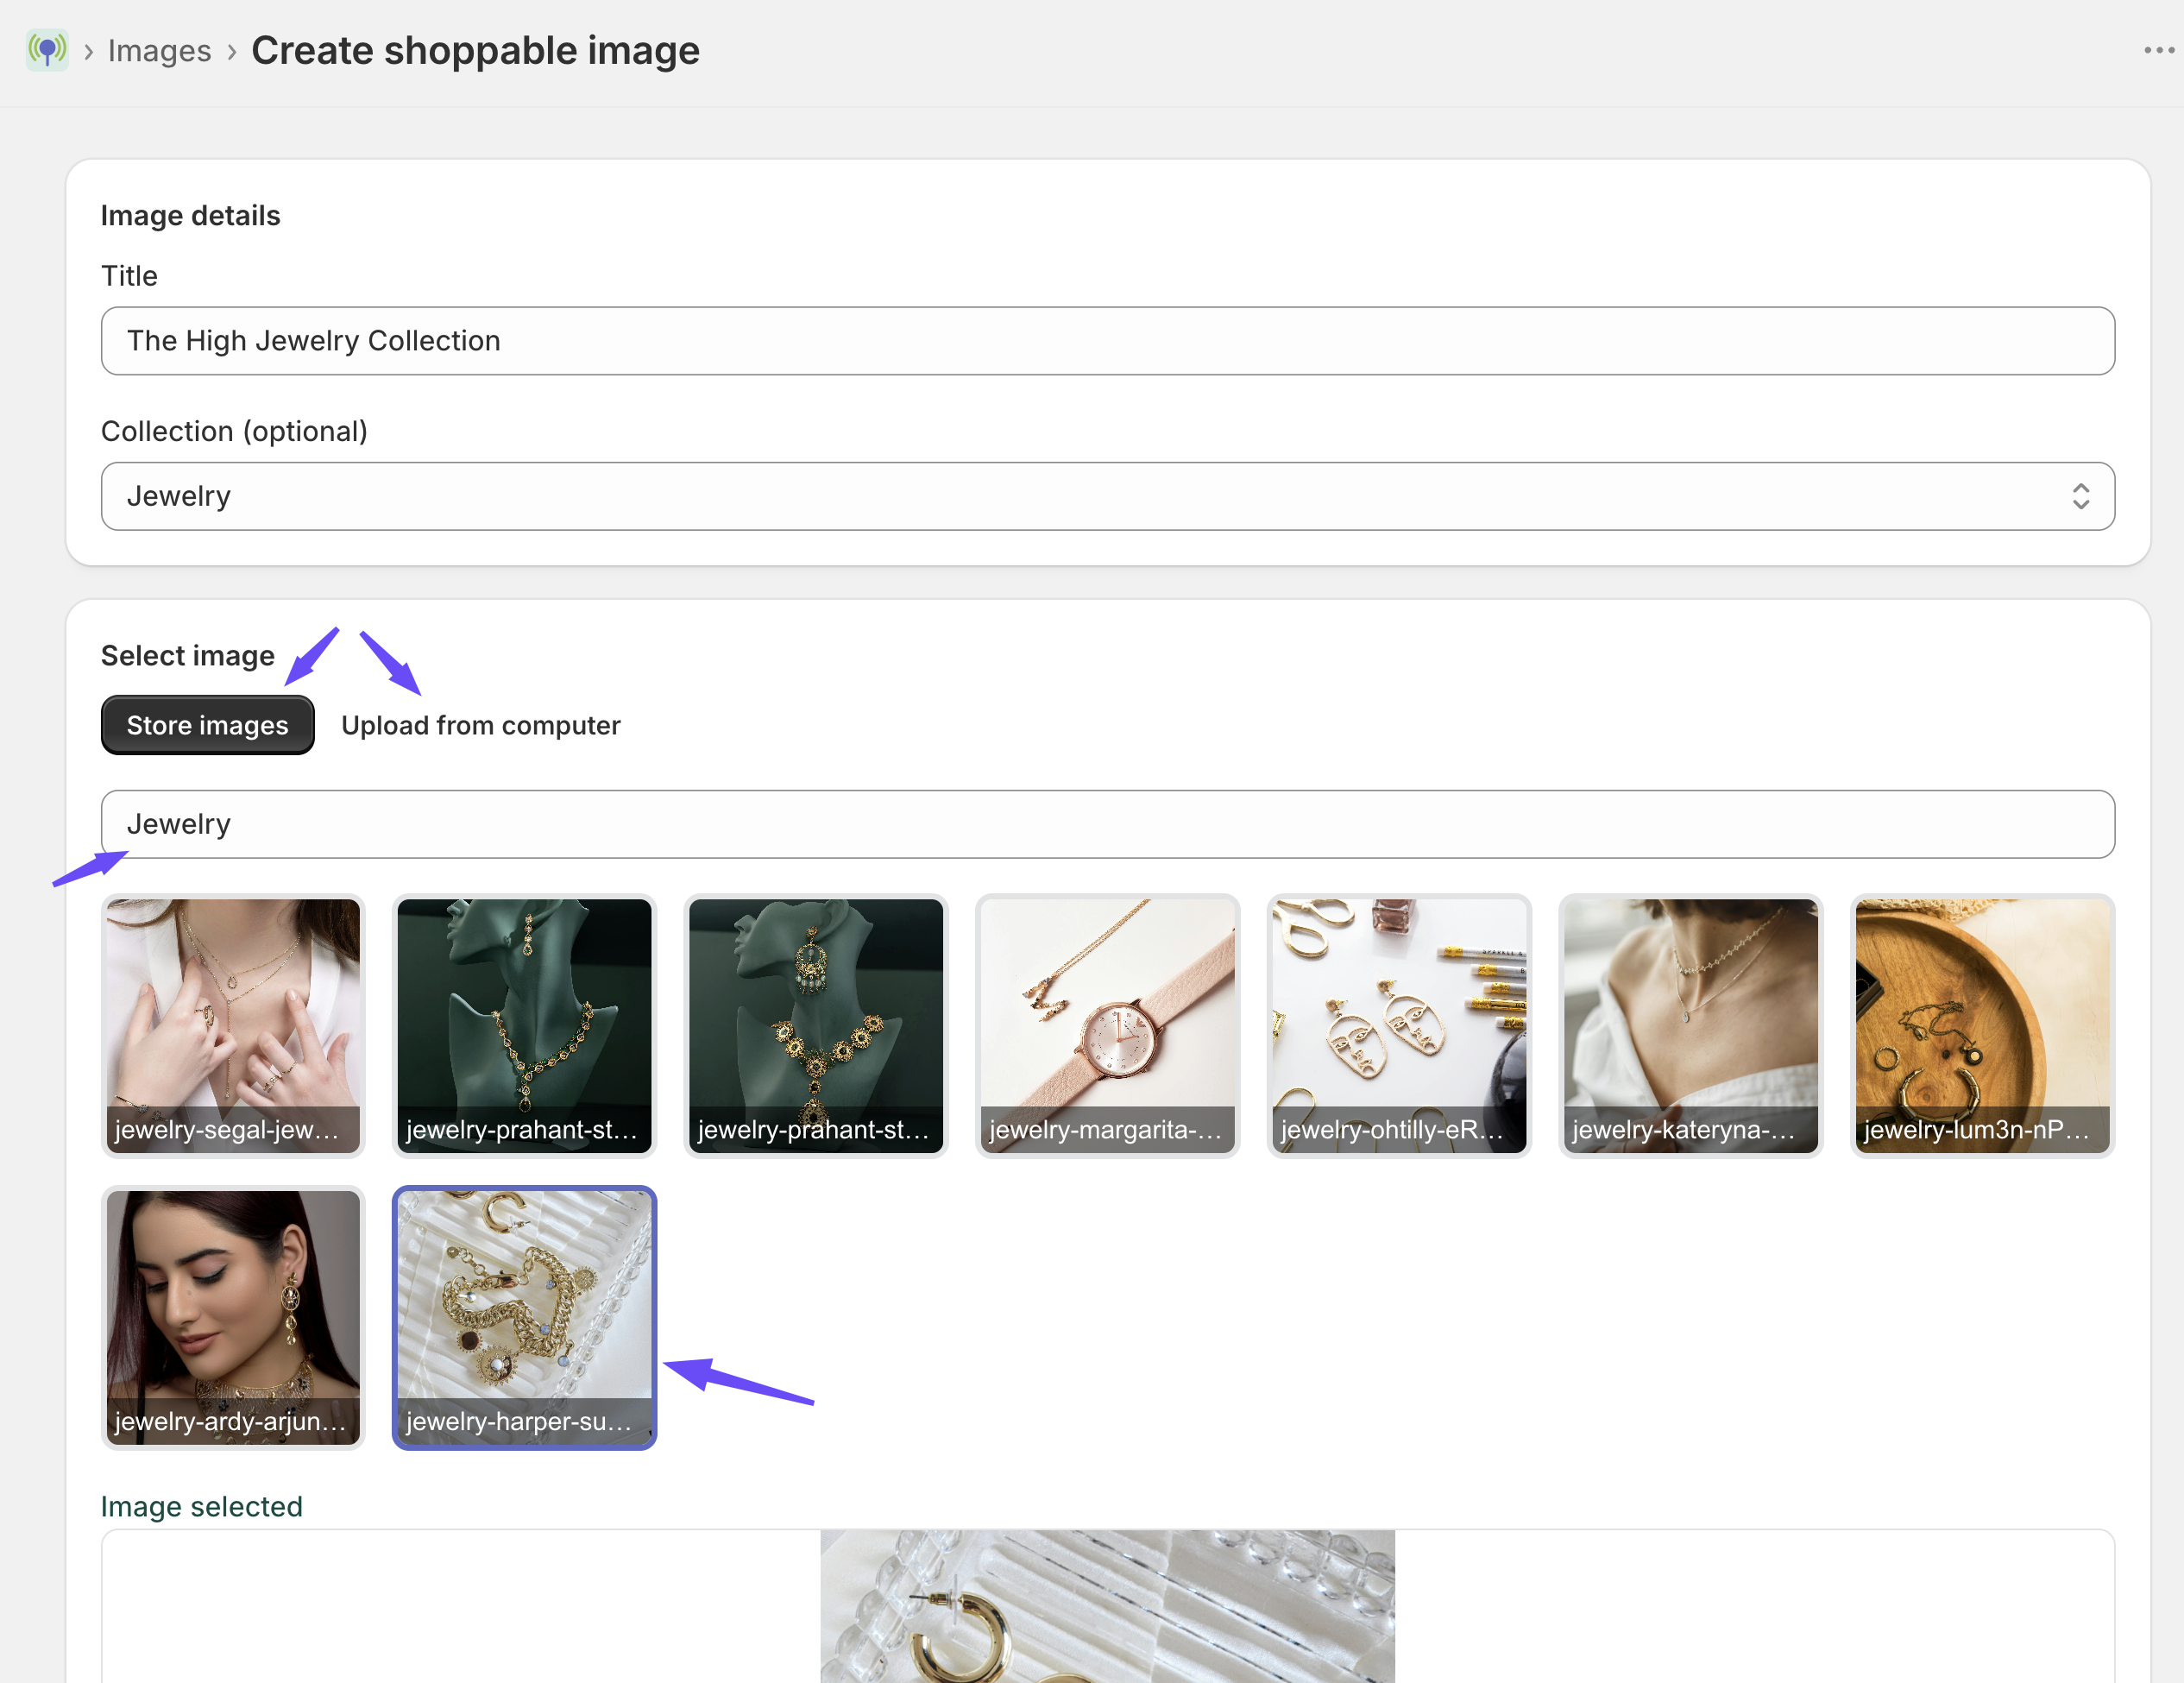Click the Jewelry image search field
This screenshot has width=2184, height=1683.
click(1107, 824)
